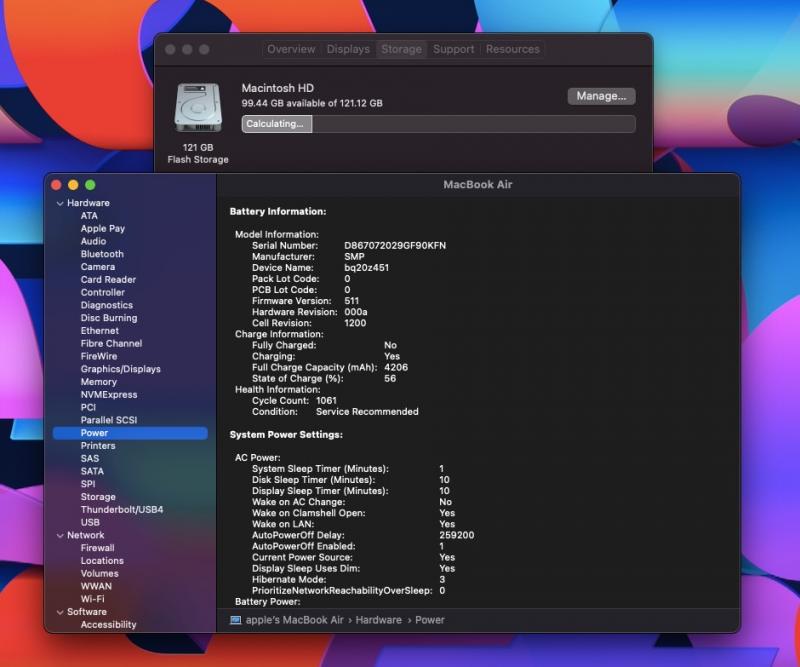The width and height of the screenshot is (800, 667).
Task: Select SATA in the sidebar
Action: coord(92,471)
